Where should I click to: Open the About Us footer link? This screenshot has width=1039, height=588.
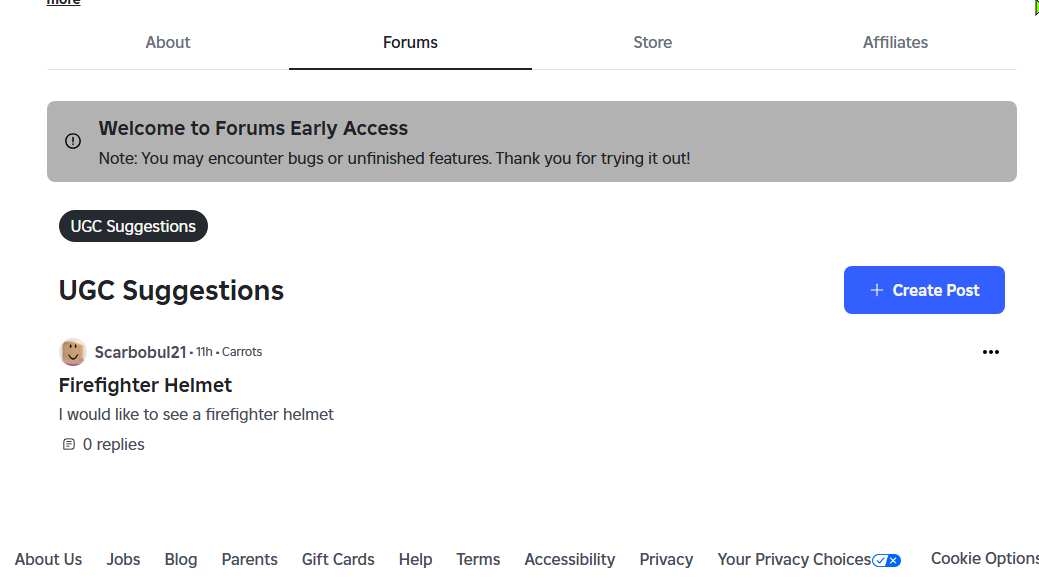click(49, 560)
